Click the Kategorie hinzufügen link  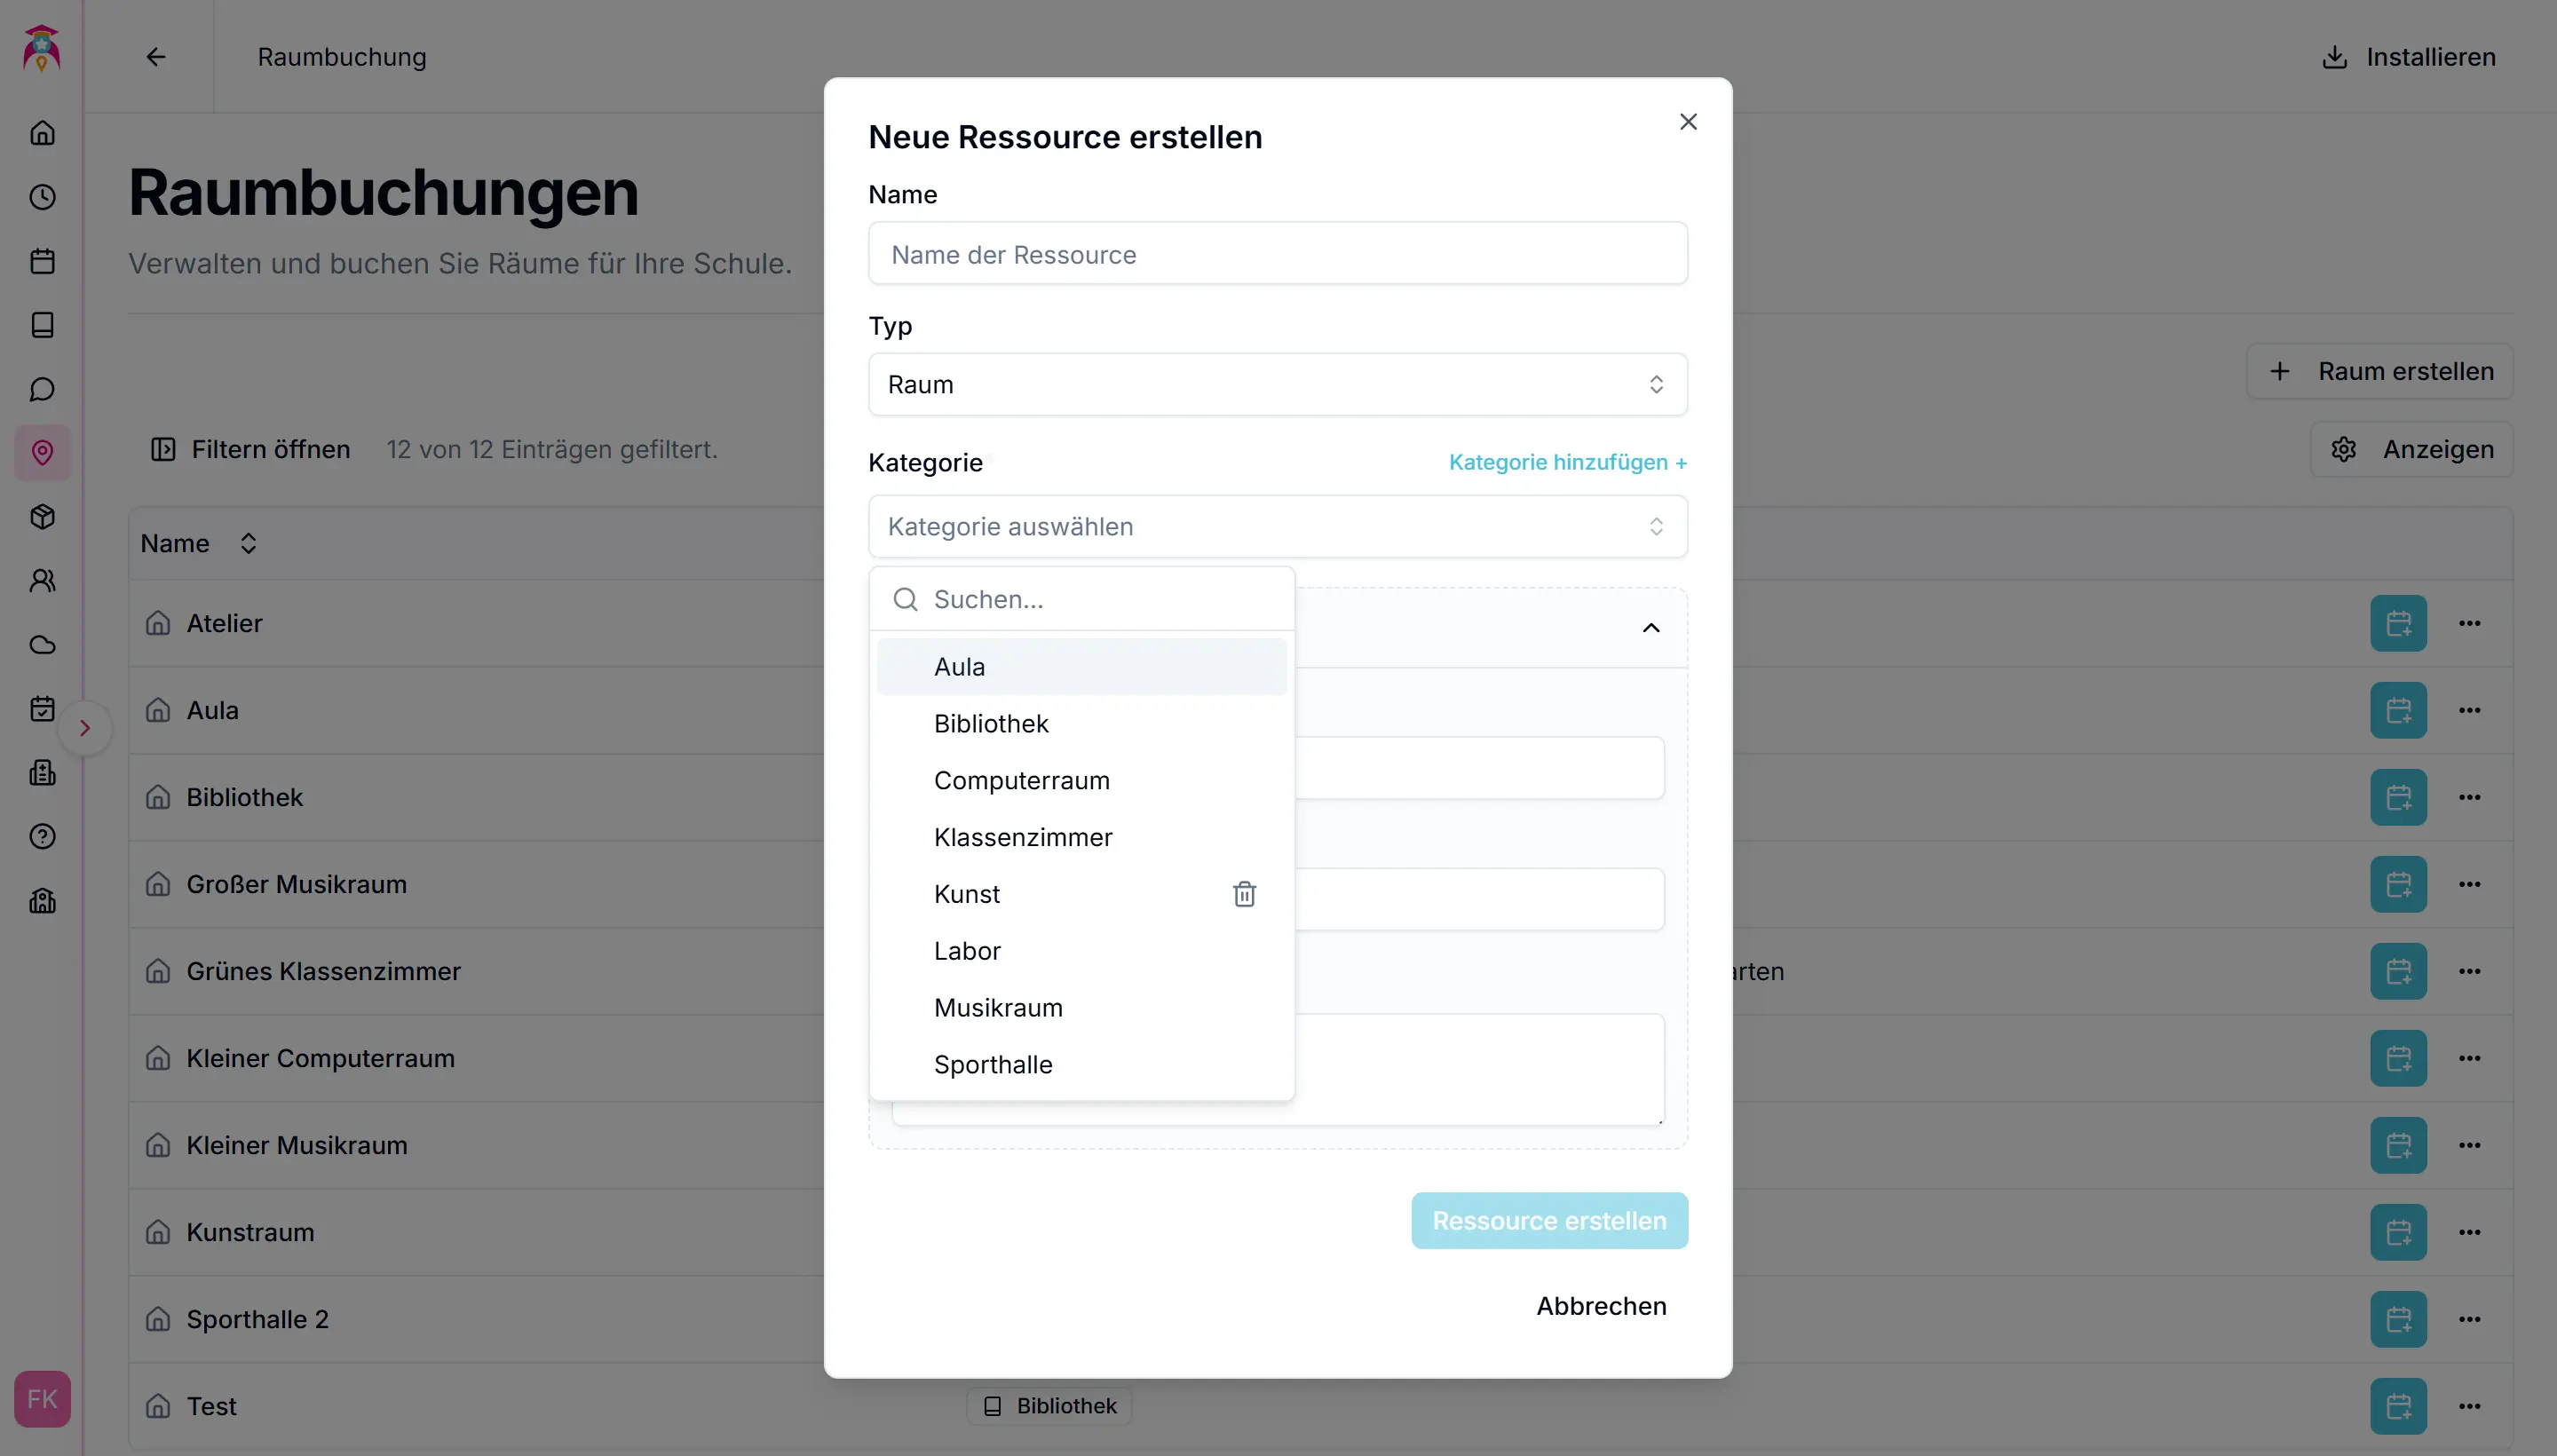pos(1567,462)
